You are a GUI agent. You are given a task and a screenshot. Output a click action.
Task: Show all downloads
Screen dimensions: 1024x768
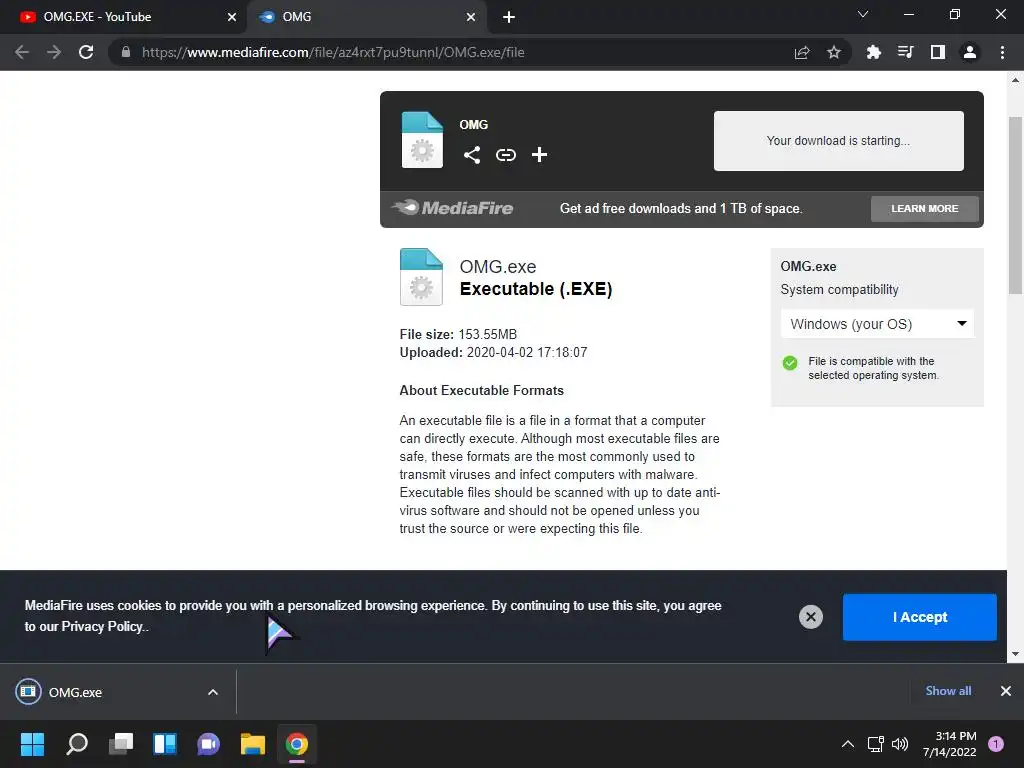[x=948, y=691]
